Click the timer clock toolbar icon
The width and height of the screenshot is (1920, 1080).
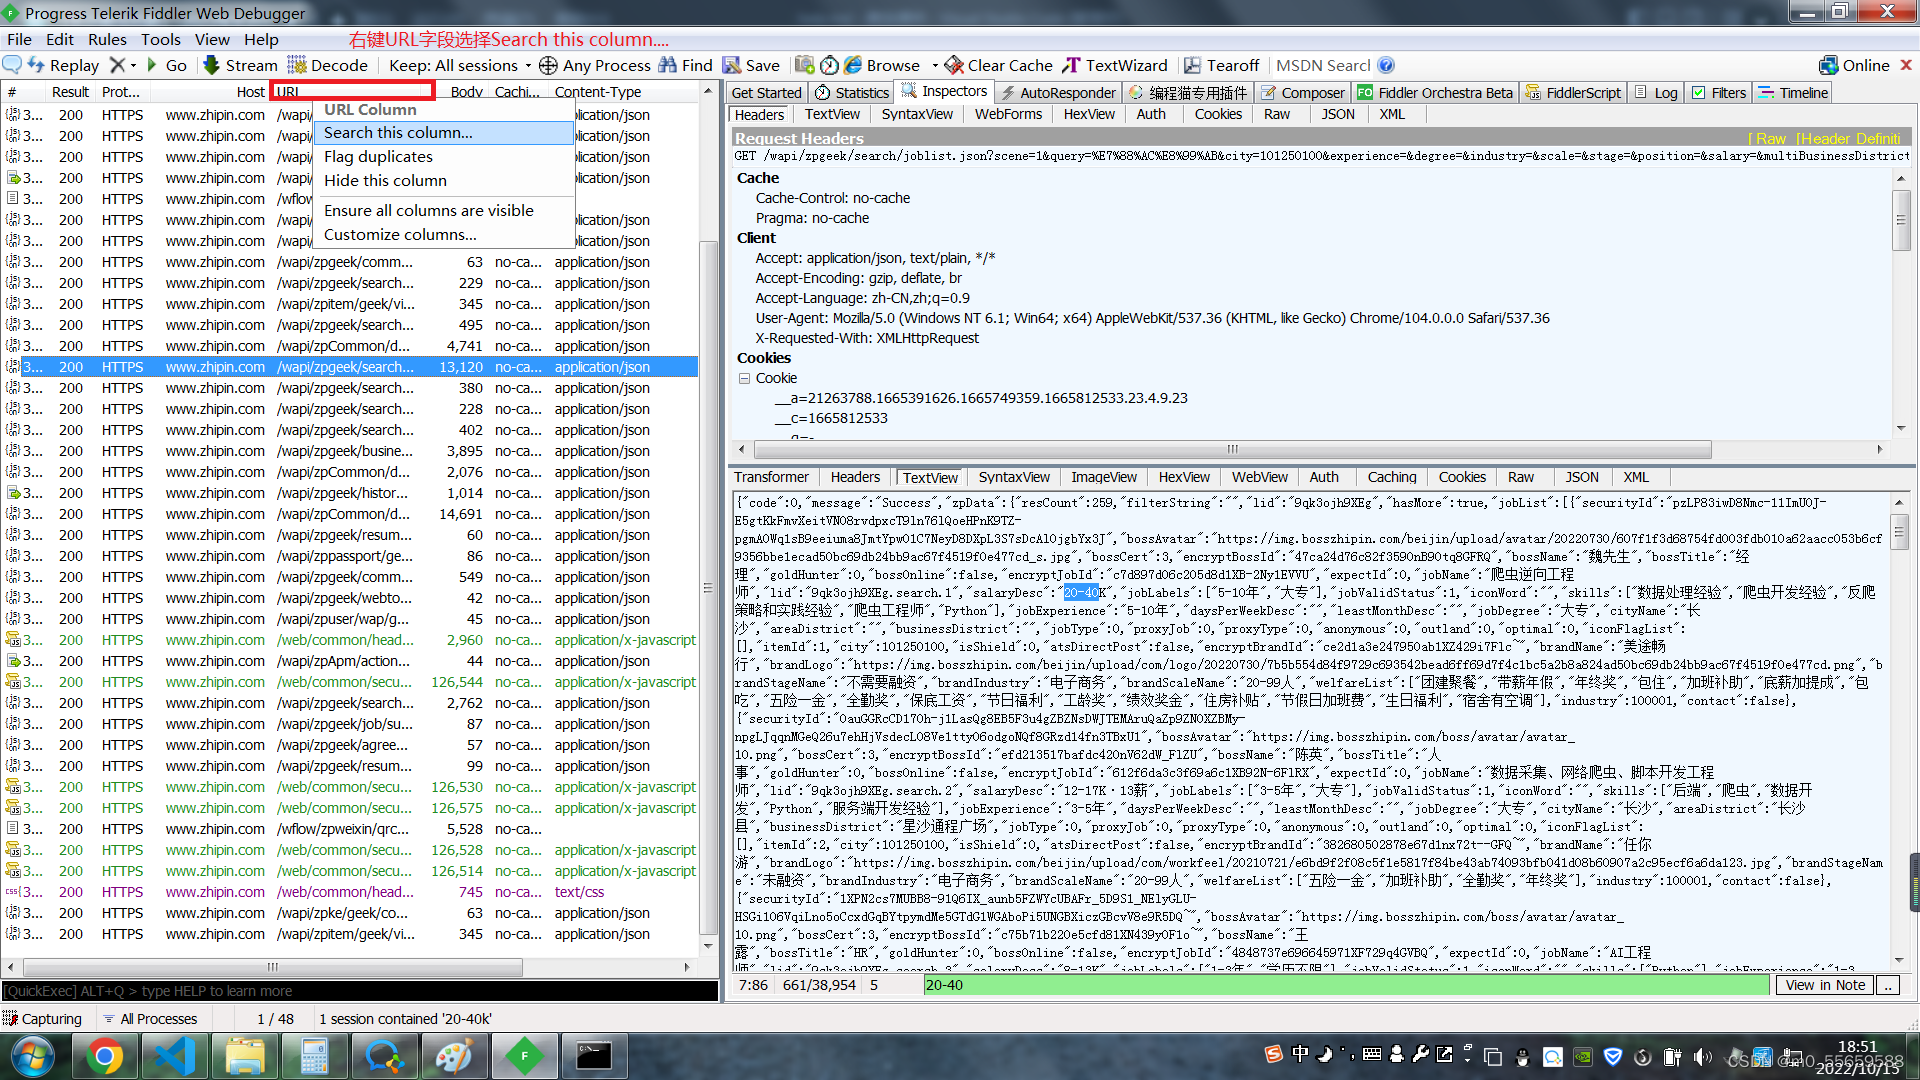829,65
